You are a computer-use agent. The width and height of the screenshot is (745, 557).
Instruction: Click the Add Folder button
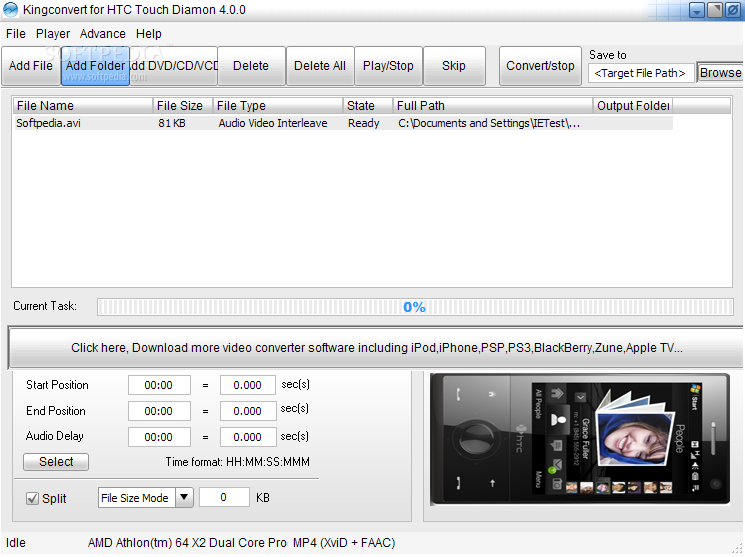pos(95,66)
